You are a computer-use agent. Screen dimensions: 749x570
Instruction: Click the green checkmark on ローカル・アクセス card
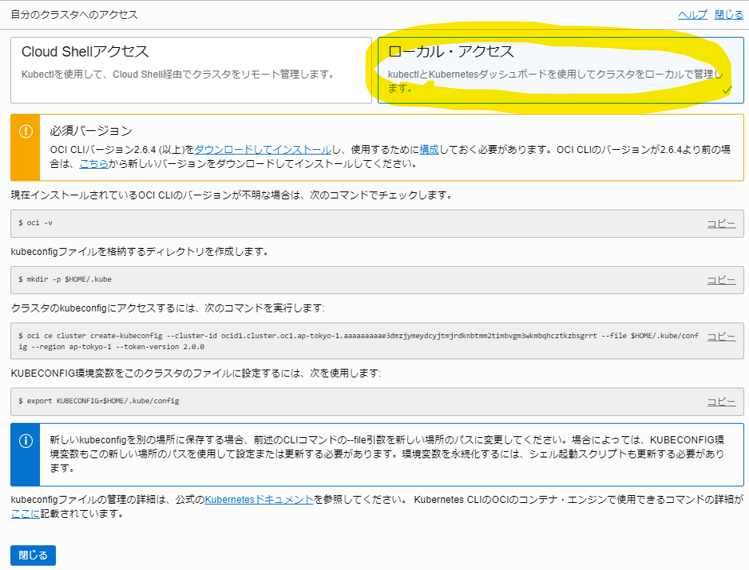[727, 89]
